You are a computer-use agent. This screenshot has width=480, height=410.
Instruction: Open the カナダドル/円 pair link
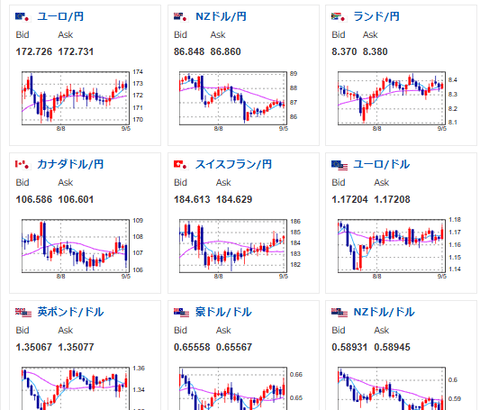click(70, 164)
